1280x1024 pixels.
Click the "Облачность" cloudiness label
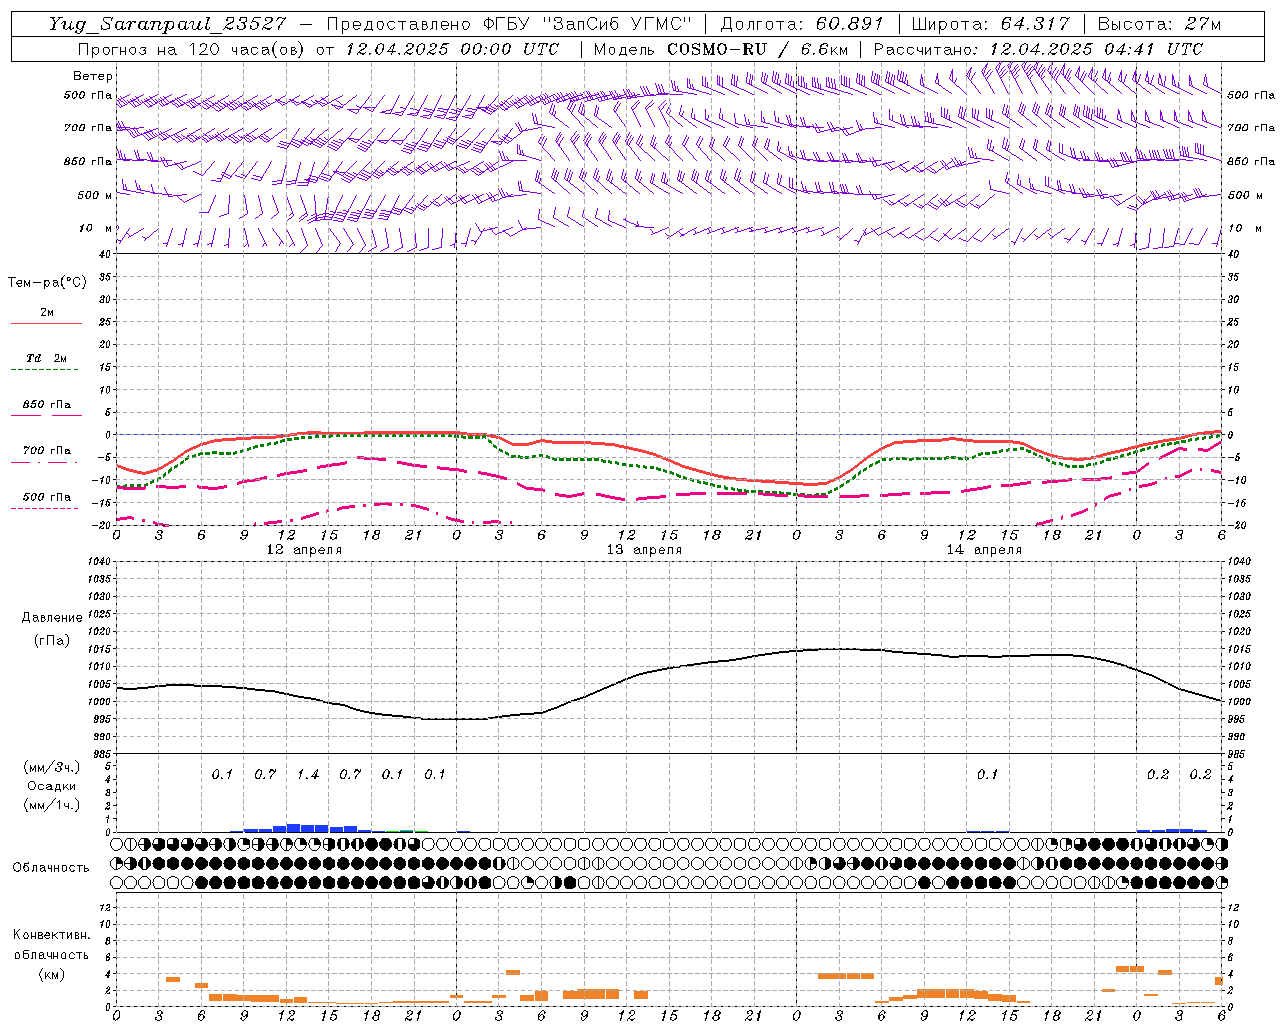tap(51, 868)
